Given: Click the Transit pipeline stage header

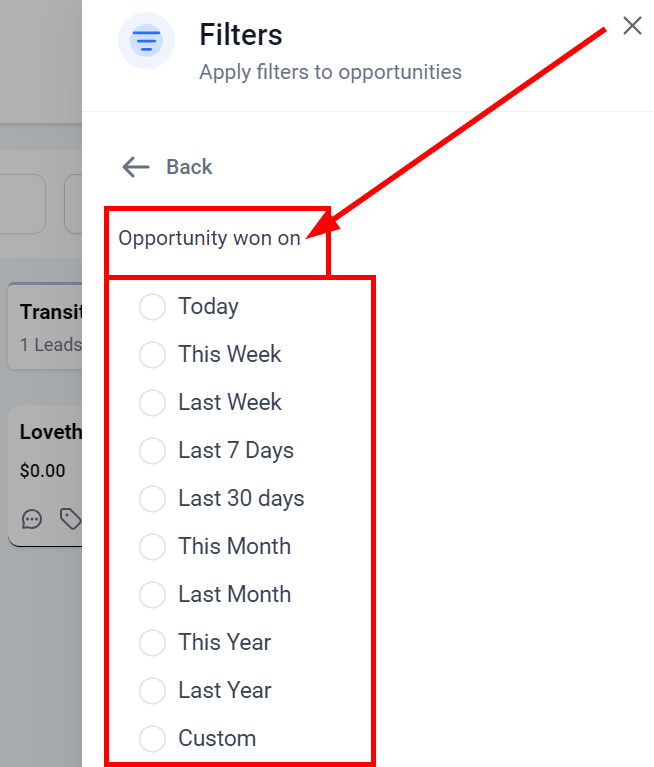Looking at the screenshot, I should click(x=50, y=313).
